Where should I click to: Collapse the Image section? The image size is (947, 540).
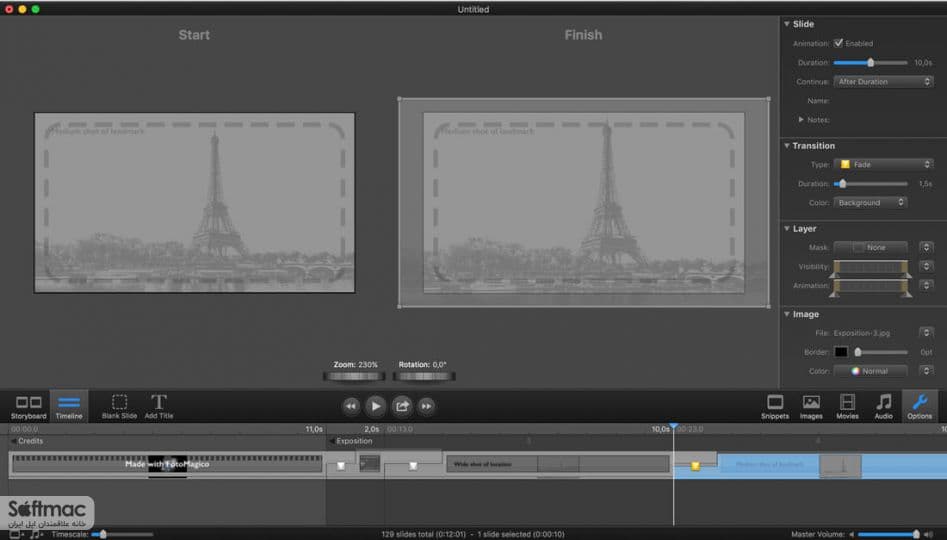786,314
